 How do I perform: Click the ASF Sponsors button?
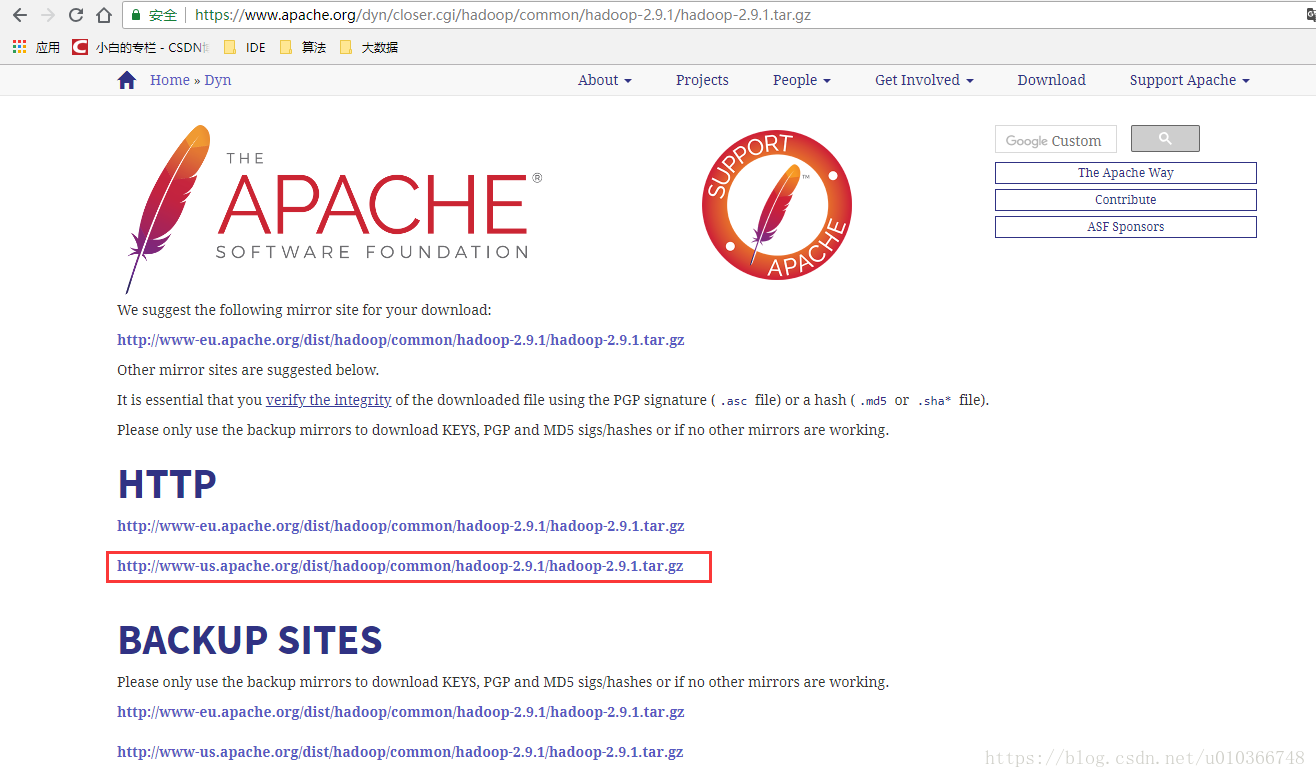point(1126,227)
